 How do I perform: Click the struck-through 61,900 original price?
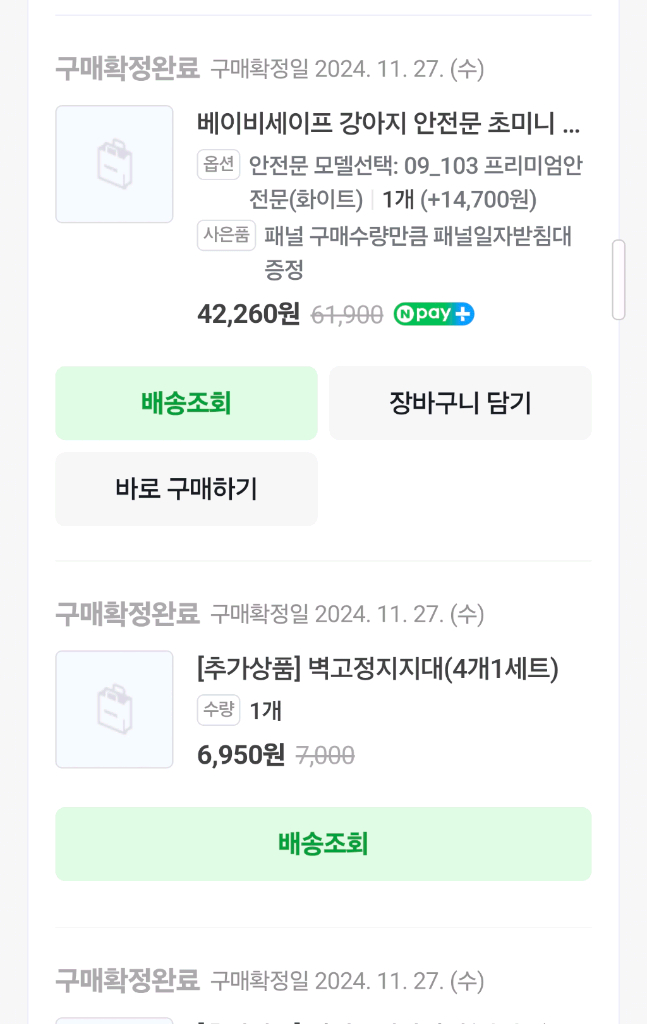[x=347, y=315]
